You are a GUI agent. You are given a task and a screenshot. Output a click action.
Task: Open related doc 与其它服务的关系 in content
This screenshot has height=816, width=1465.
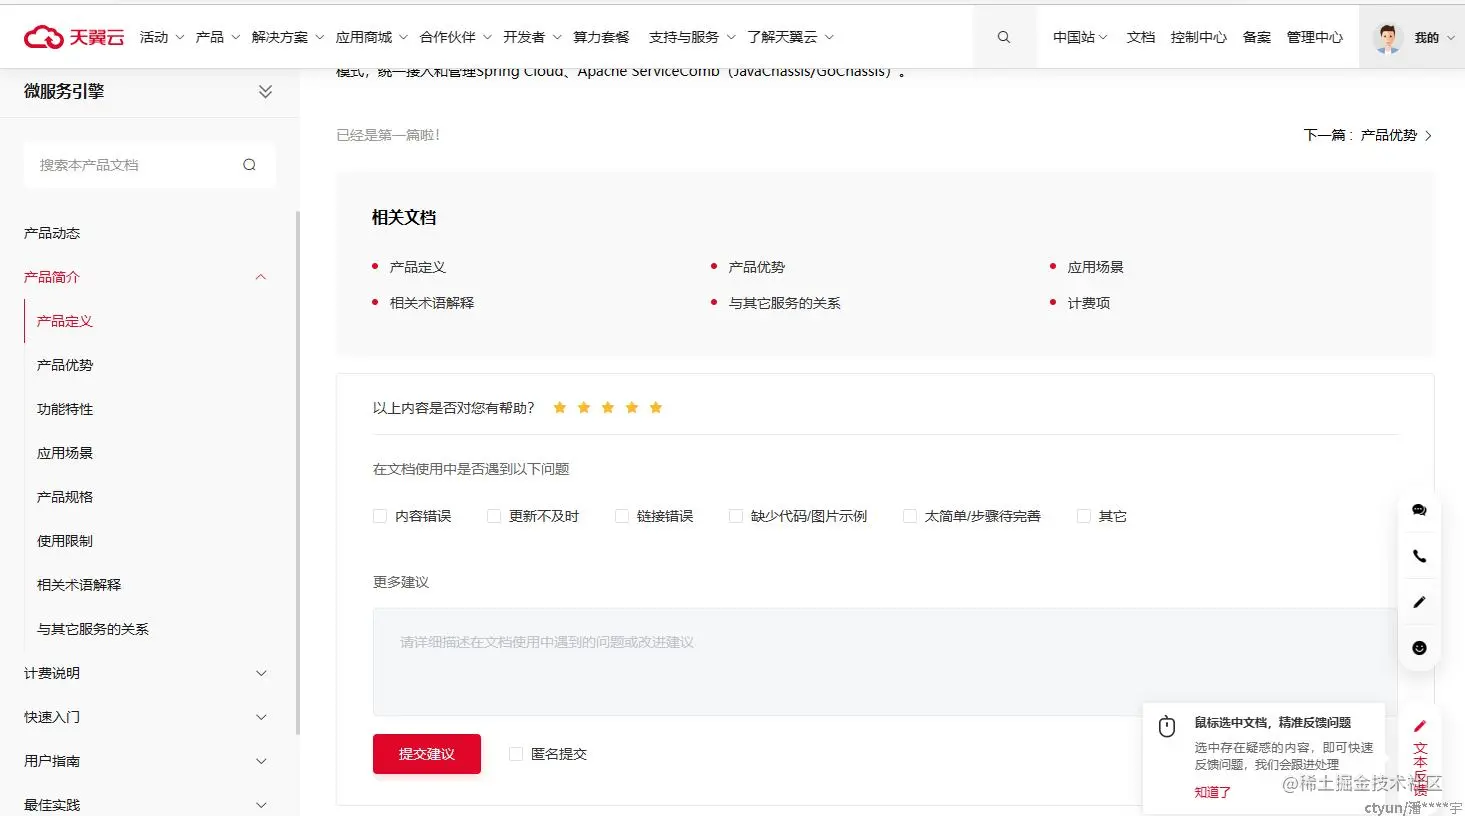pos(784,303)
